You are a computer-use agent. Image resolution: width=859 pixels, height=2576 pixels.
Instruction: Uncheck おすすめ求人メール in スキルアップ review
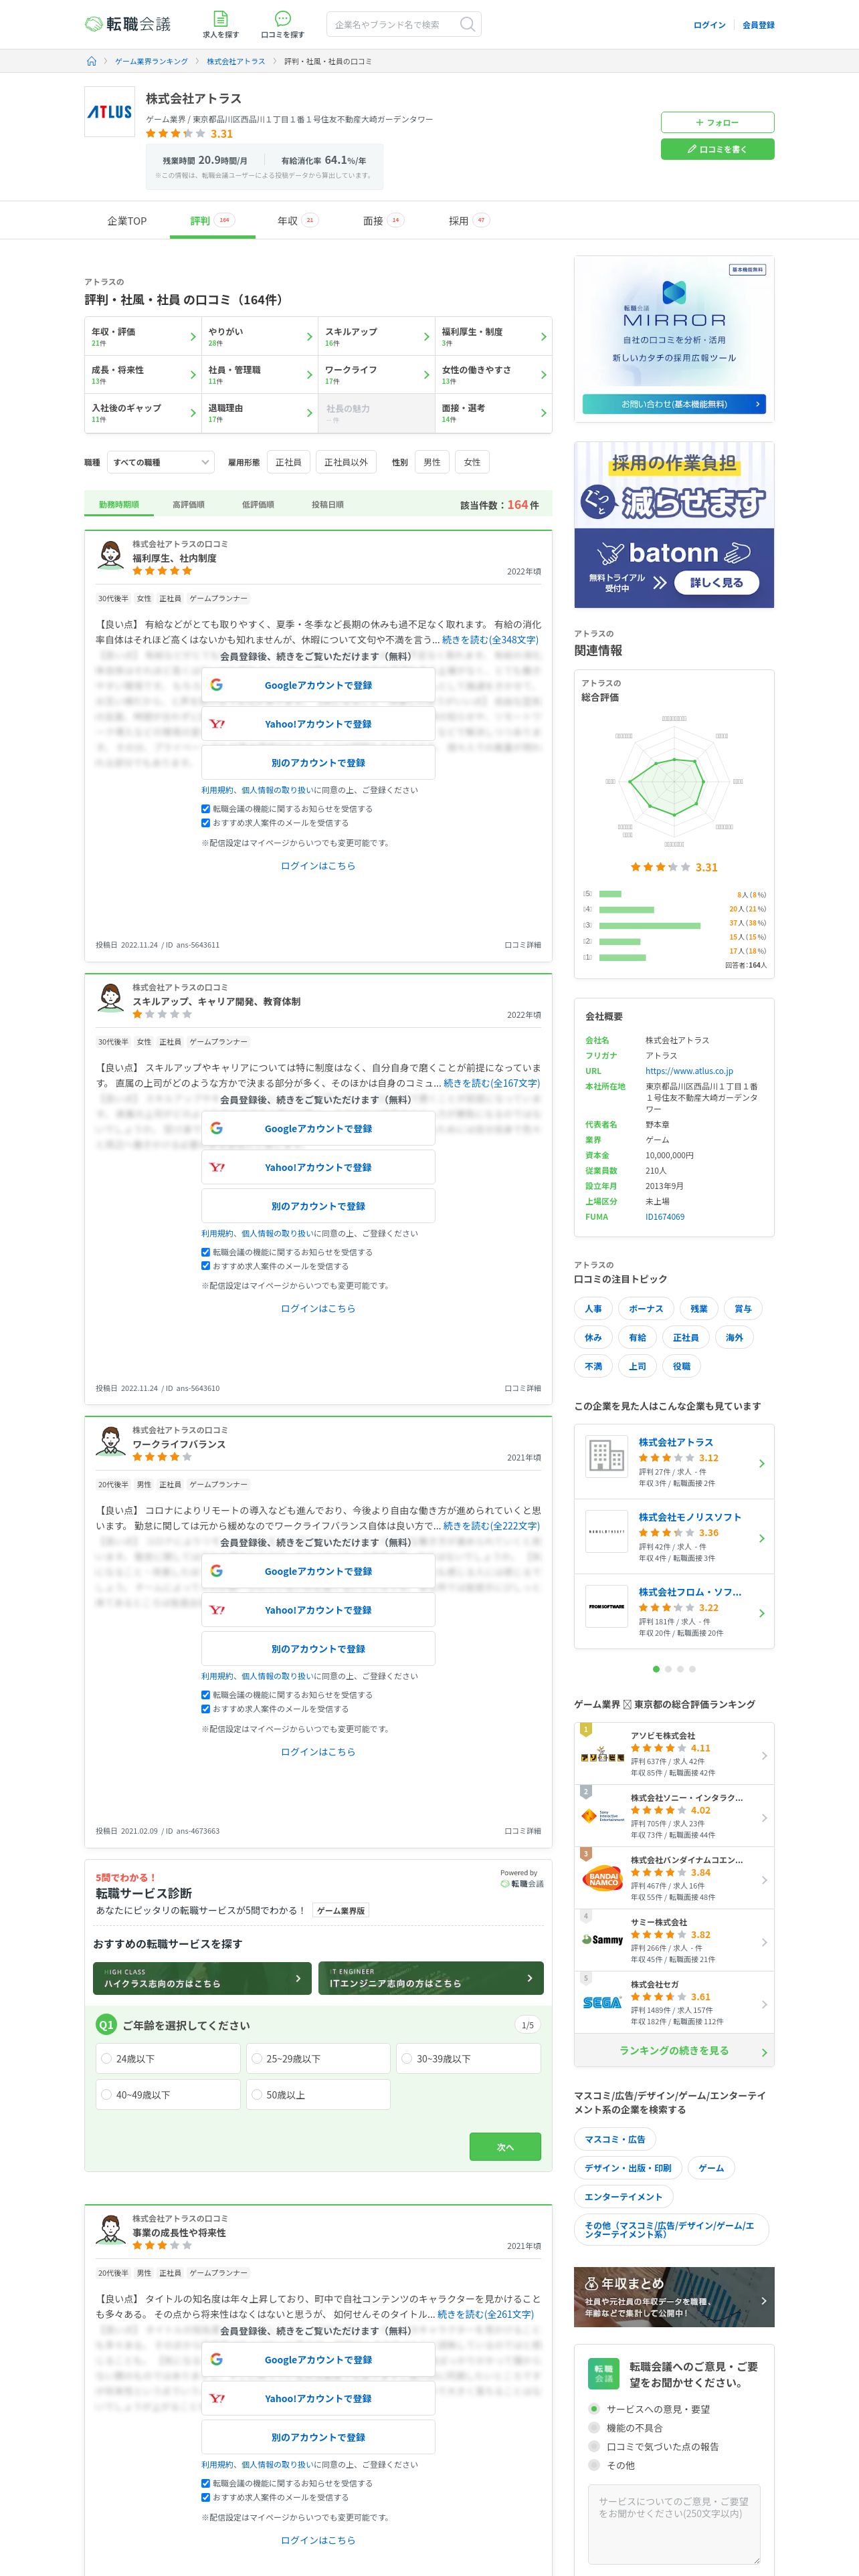(206, 1266)
